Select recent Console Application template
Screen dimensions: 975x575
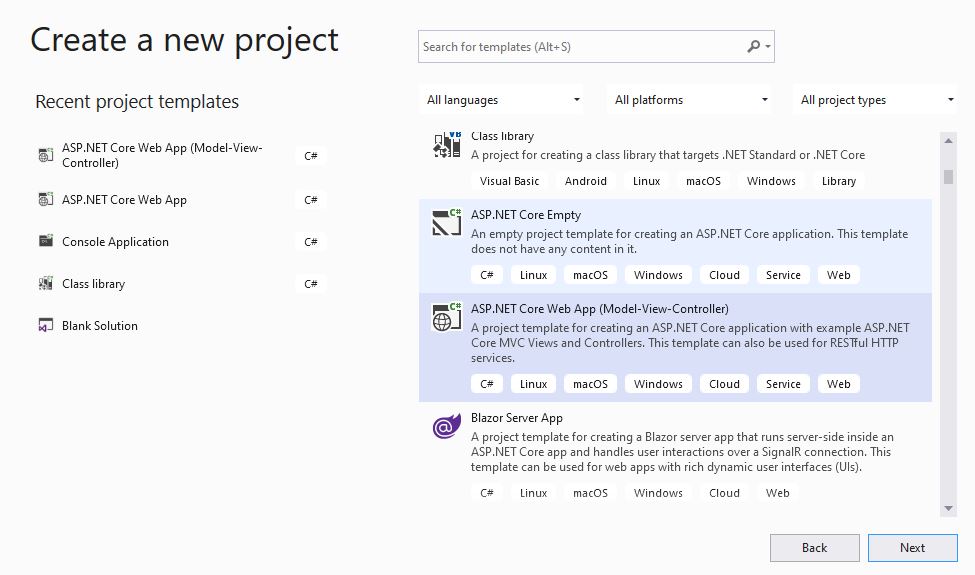click(182, 242)
